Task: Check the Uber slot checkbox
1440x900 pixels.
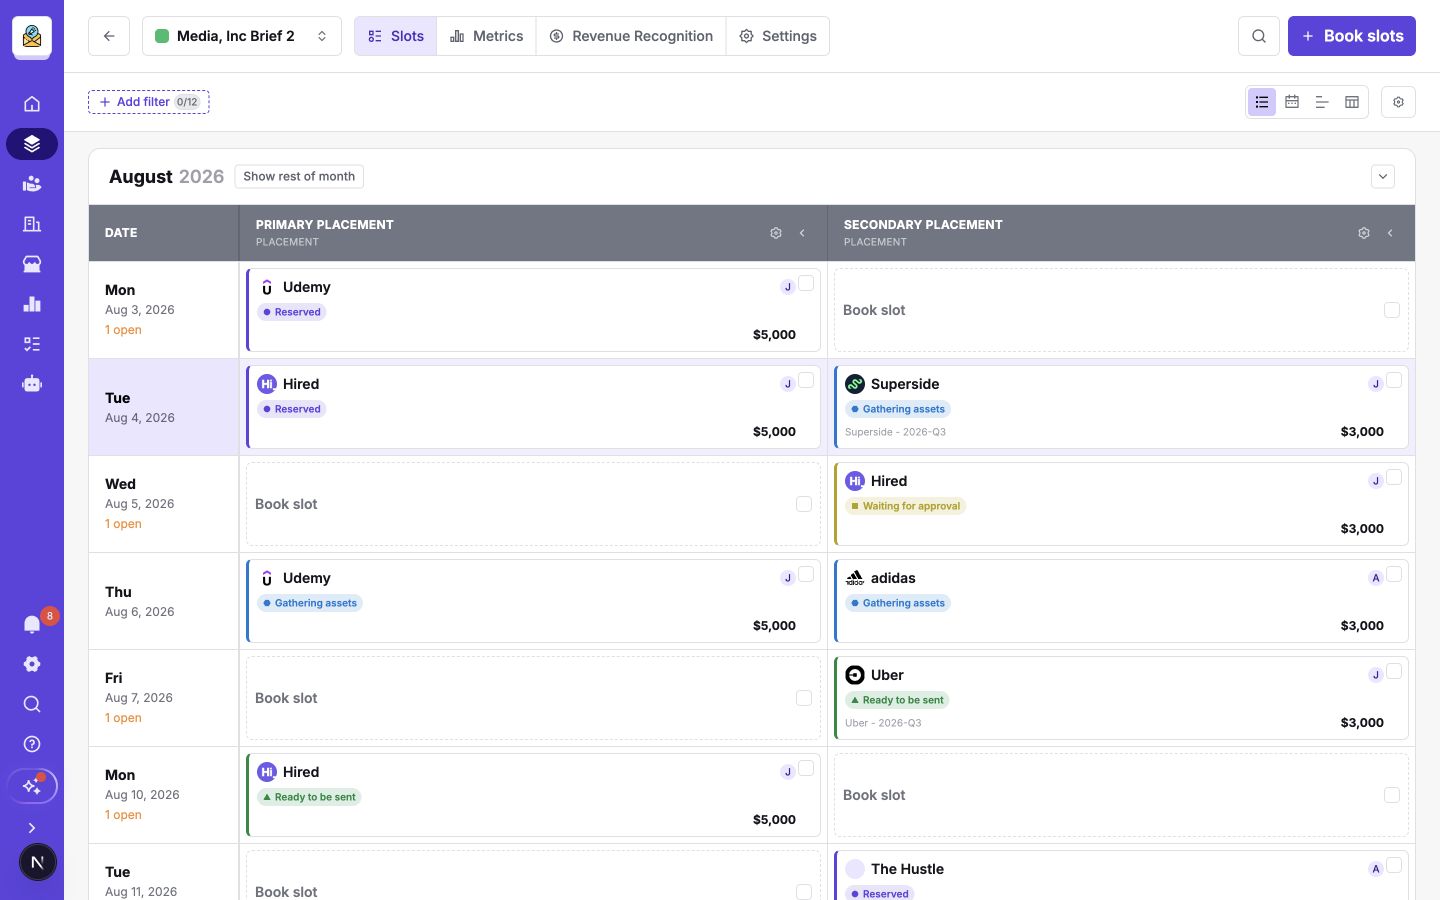Action: [1394, 672]
